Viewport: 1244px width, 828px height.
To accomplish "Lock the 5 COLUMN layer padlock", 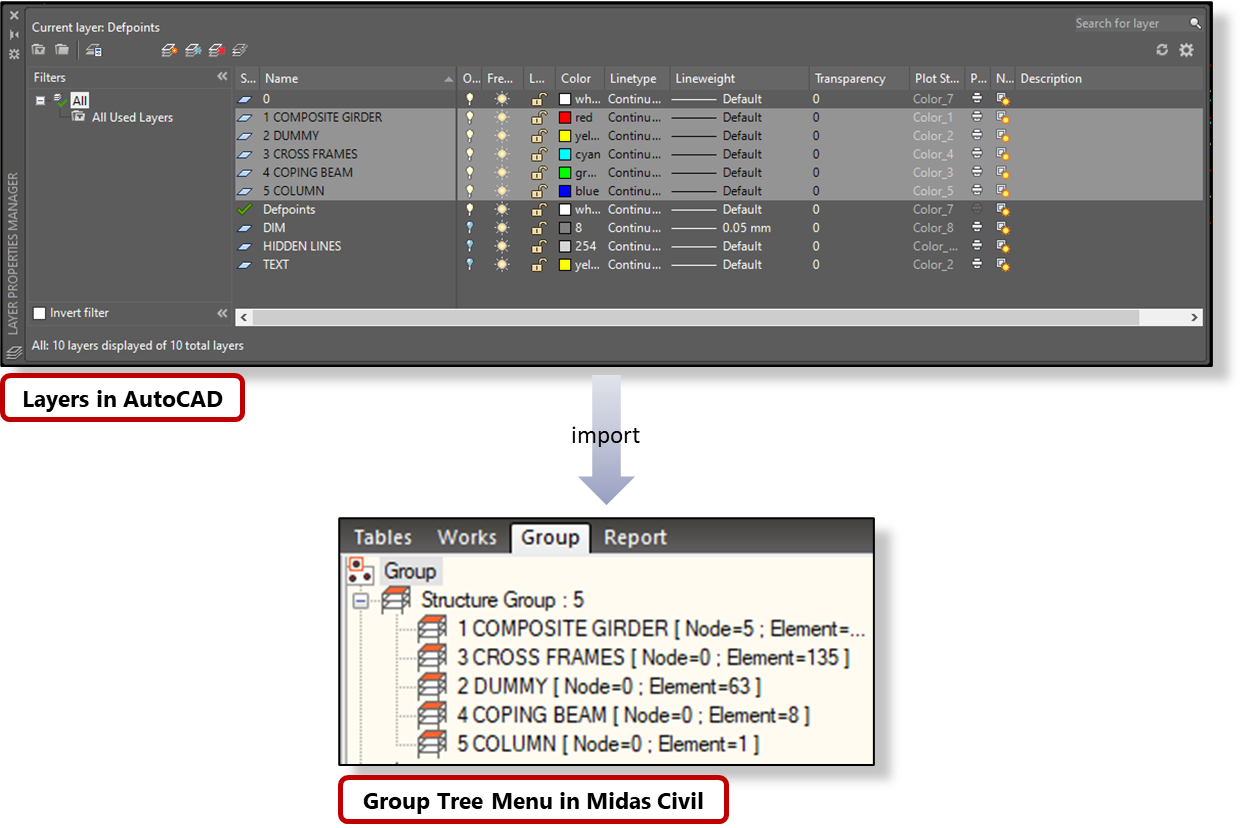I will [x=539, y=190].
